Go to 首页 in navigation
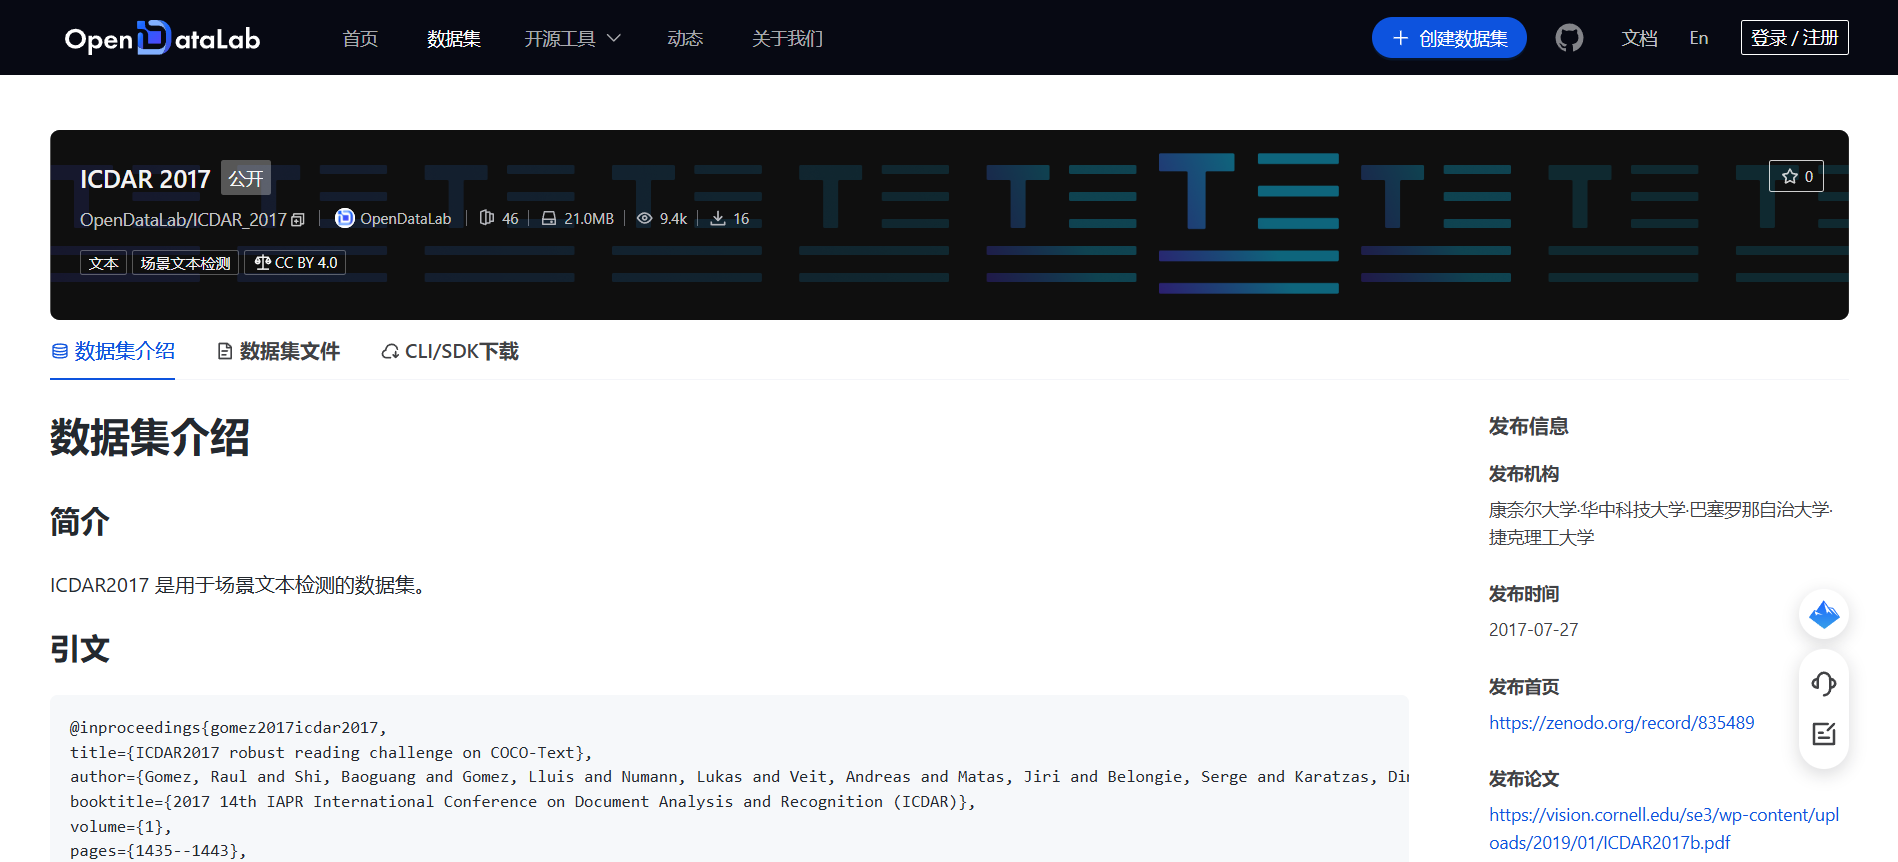This screenshot has height=862, width=1898. pyautogui.click(x=360, y=38)
